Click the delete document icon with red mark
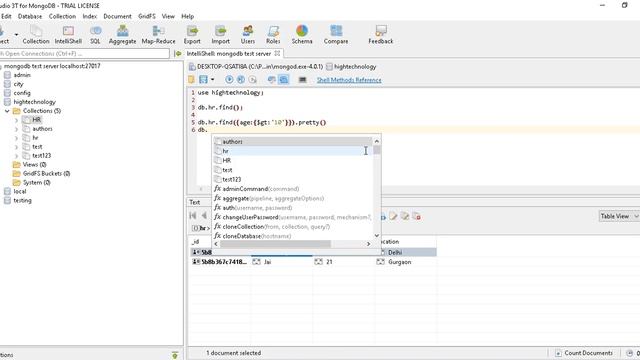Screen dimensions: 640x360 [416, 216]
